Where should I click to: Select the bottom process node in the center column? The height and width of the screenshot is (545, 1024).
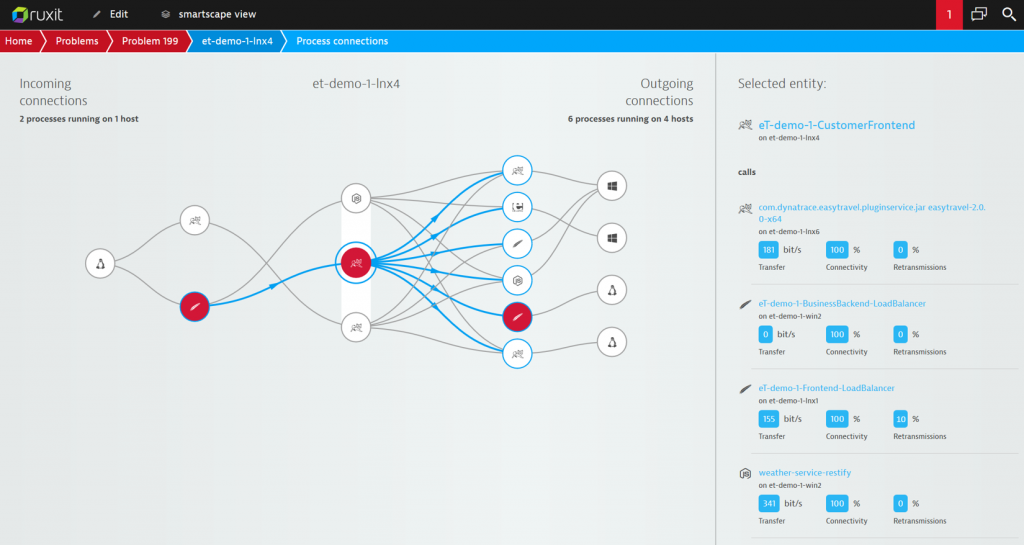(356, 328)
